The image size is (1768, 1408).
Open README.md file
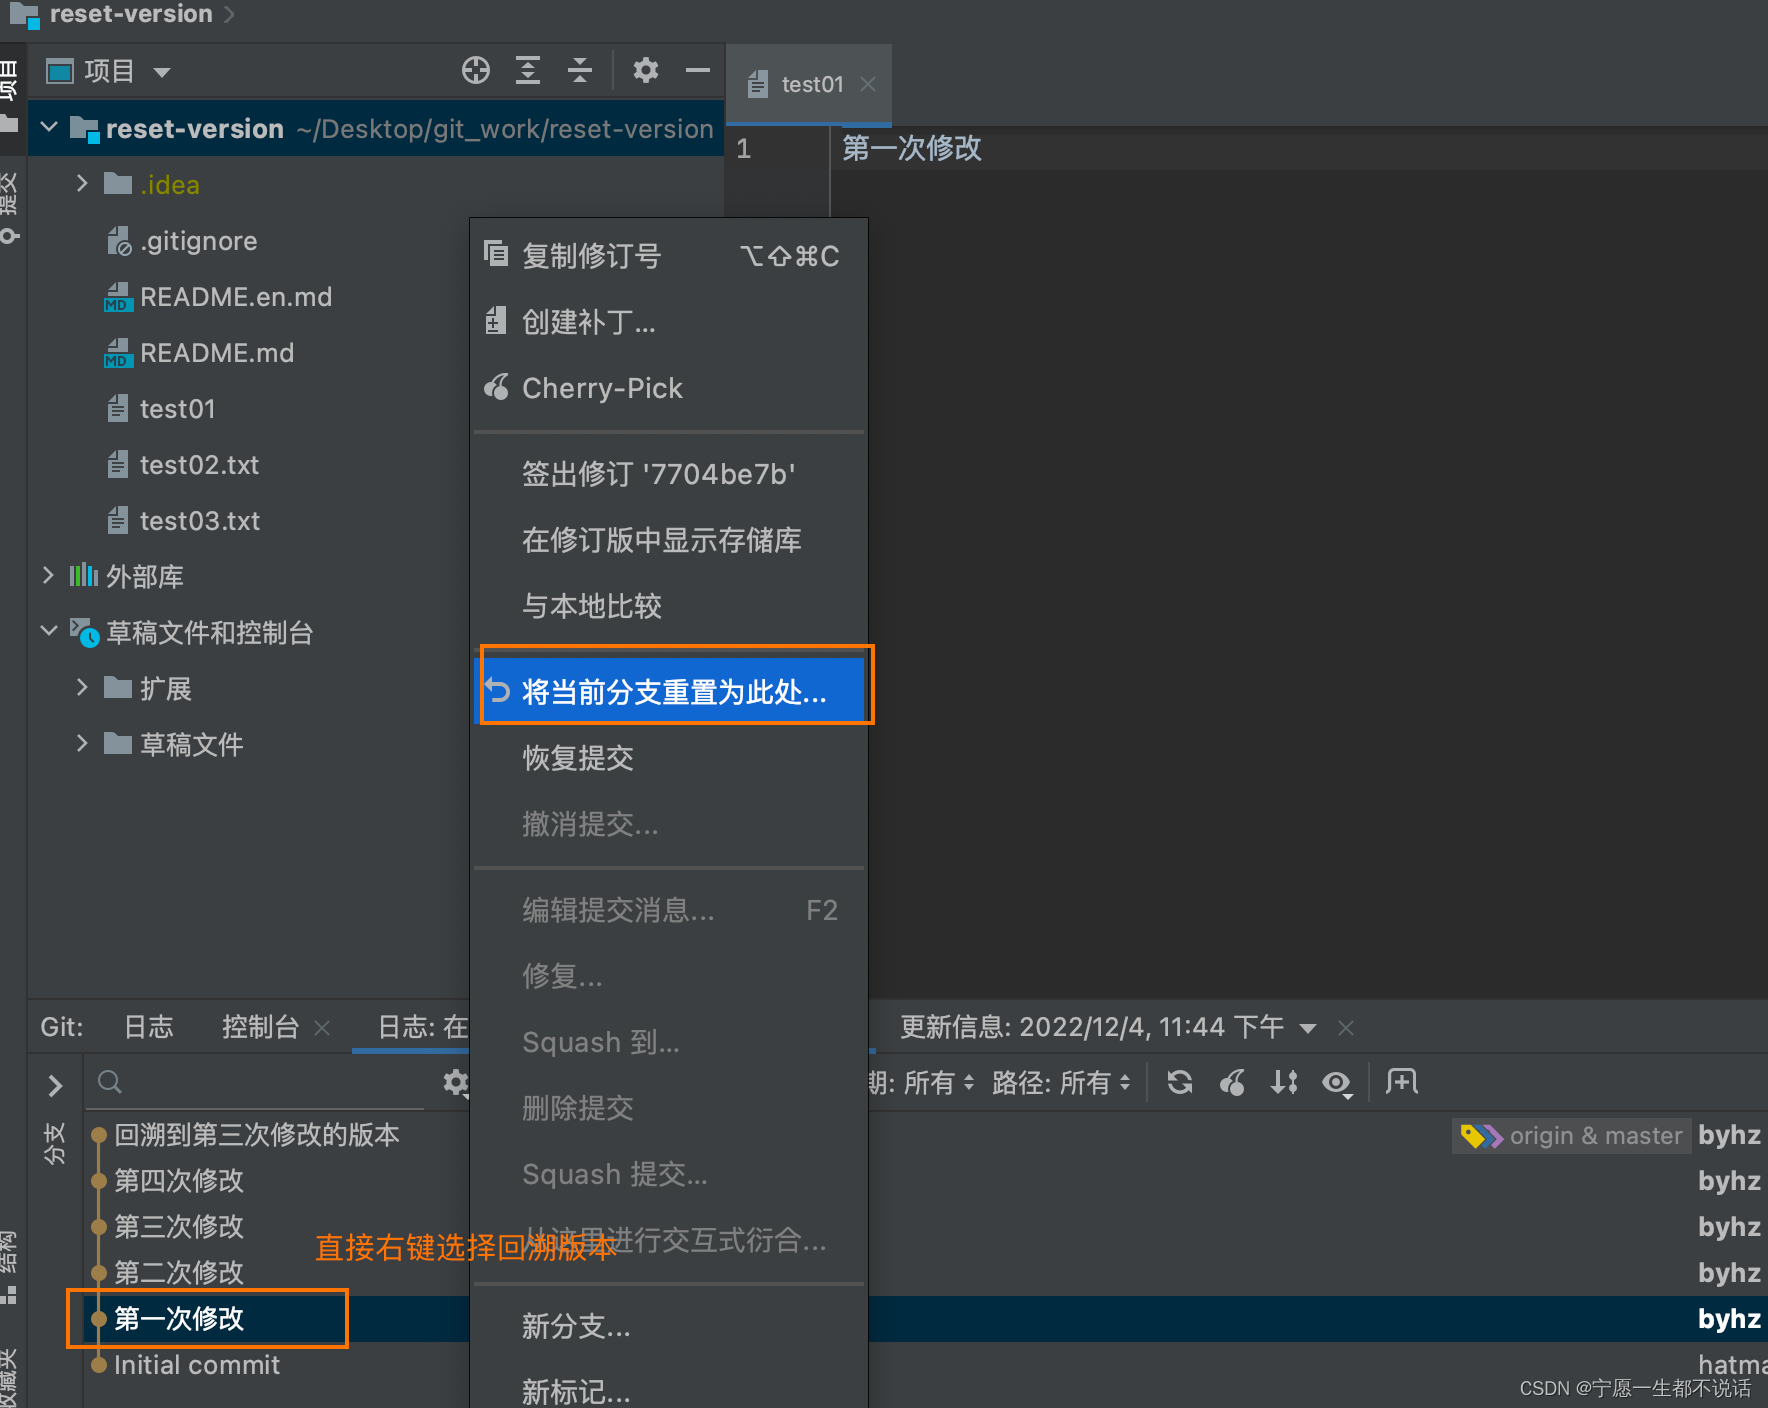[199, 353]
